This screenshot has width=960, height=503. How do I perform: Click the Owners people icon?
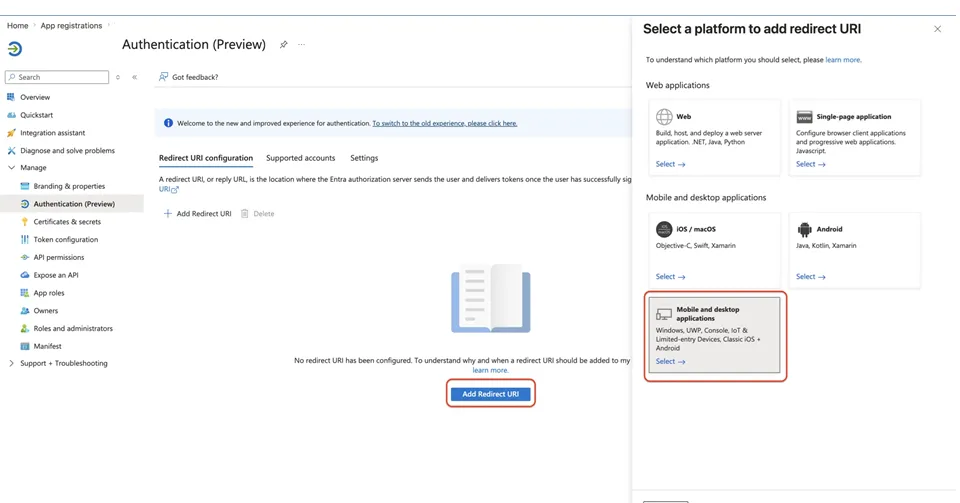pyautogui.click(x=24, y=310)
